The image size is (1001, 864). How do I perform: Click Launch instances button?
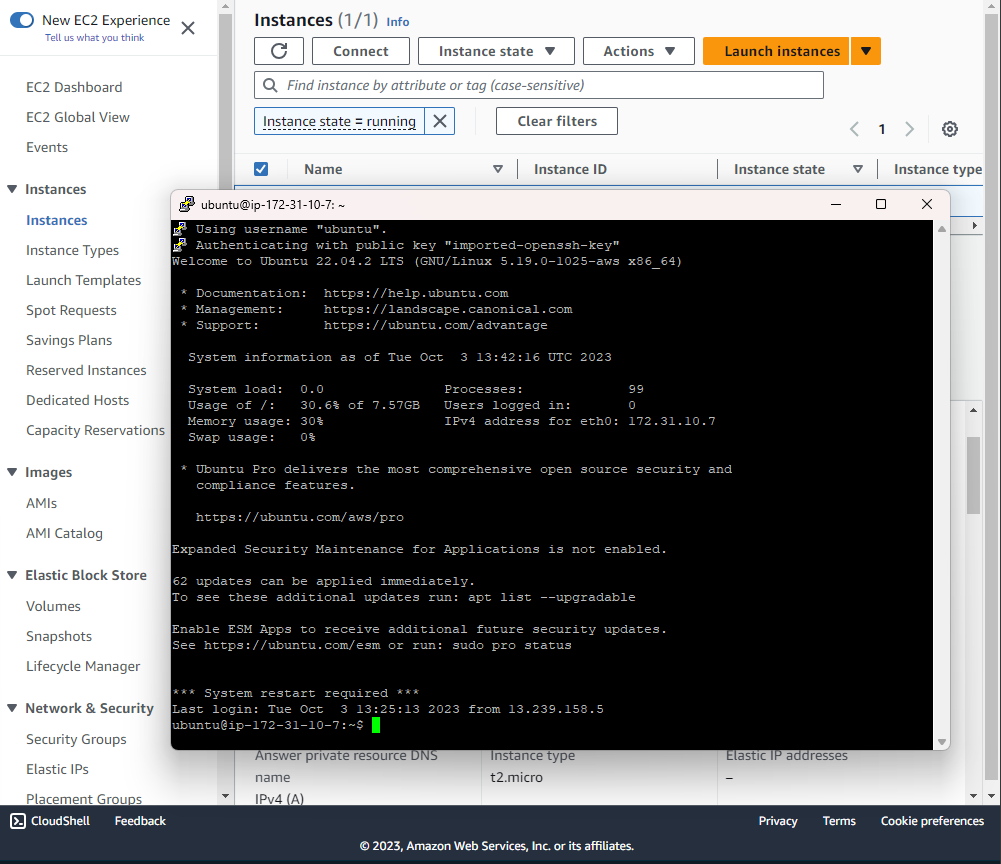point(776,51)
